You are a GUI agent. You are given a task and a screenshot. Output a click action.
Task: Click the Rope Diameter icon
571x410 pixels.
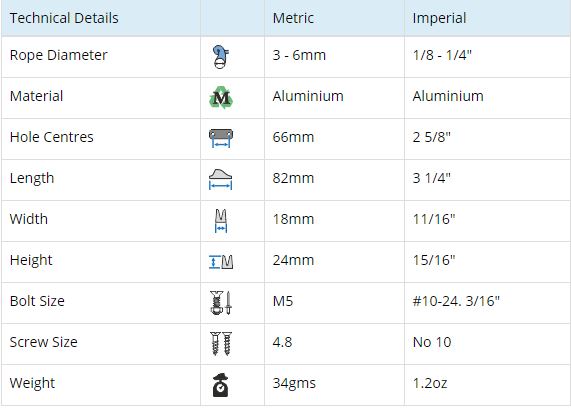tap(221, 57)
